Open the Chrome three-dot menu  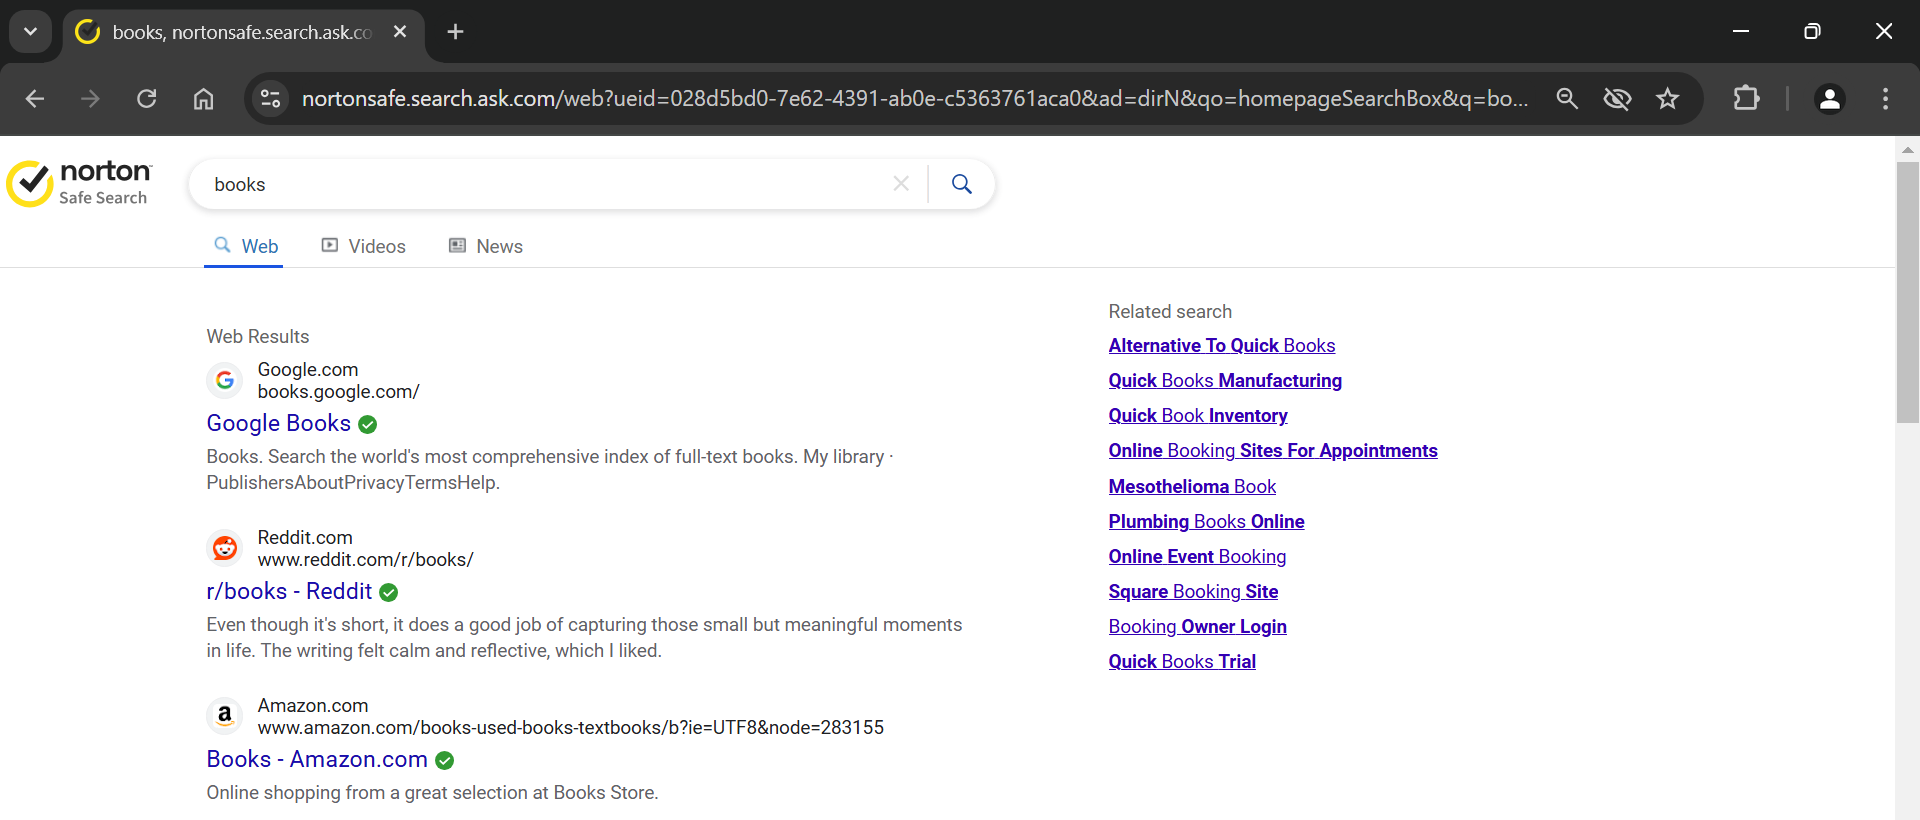click(1885, 99)
